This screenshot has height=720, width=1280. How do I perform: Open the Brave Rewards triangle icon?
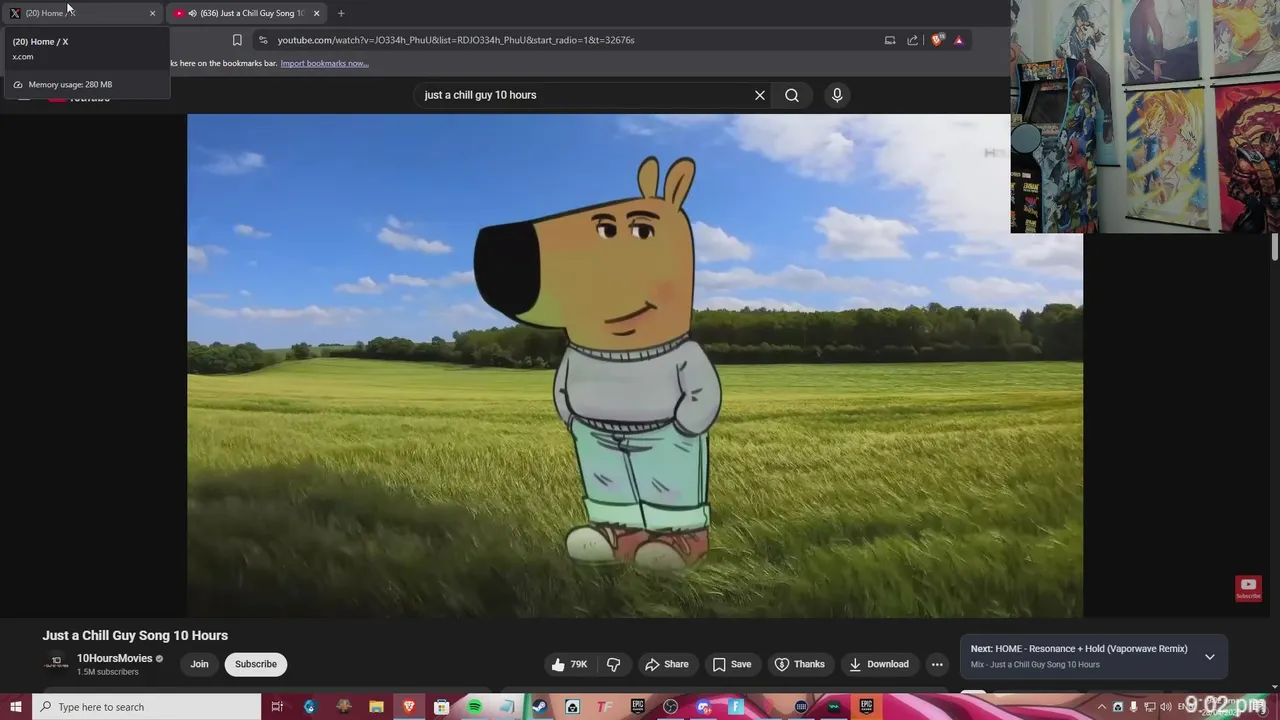click(958, 40)
